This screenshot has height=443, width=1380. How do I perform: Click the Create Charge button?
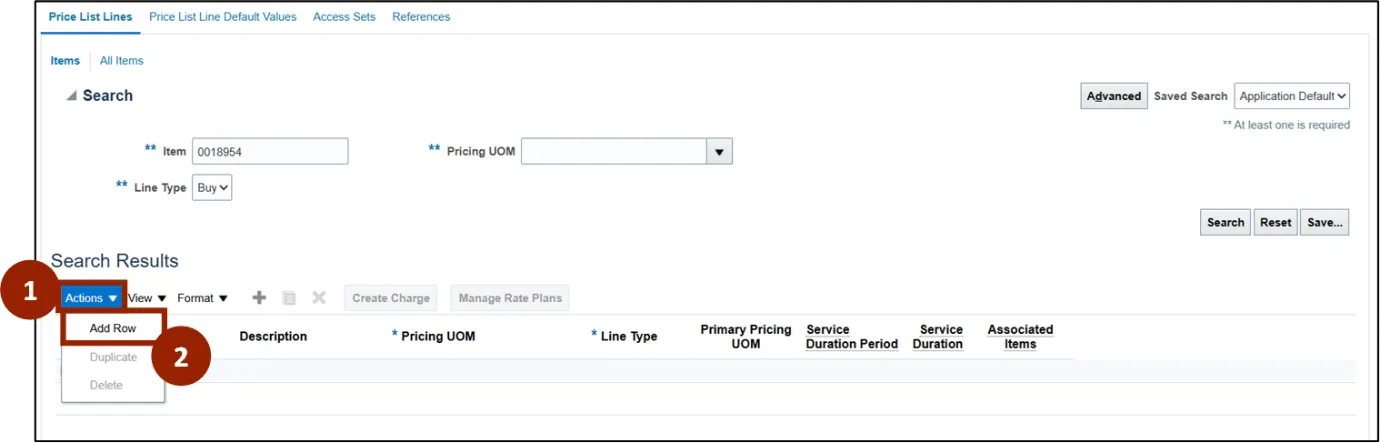(391, 298)
